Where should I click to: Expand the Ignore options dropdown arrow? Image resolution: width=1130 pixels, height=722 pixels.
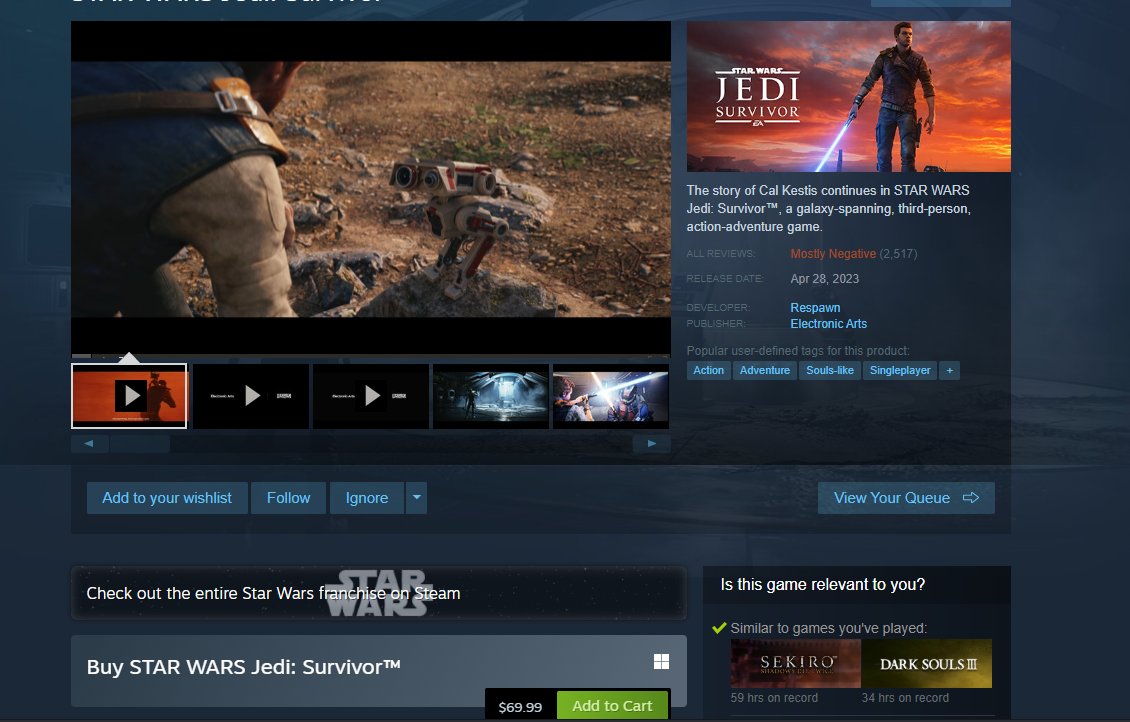click(417, 498)
